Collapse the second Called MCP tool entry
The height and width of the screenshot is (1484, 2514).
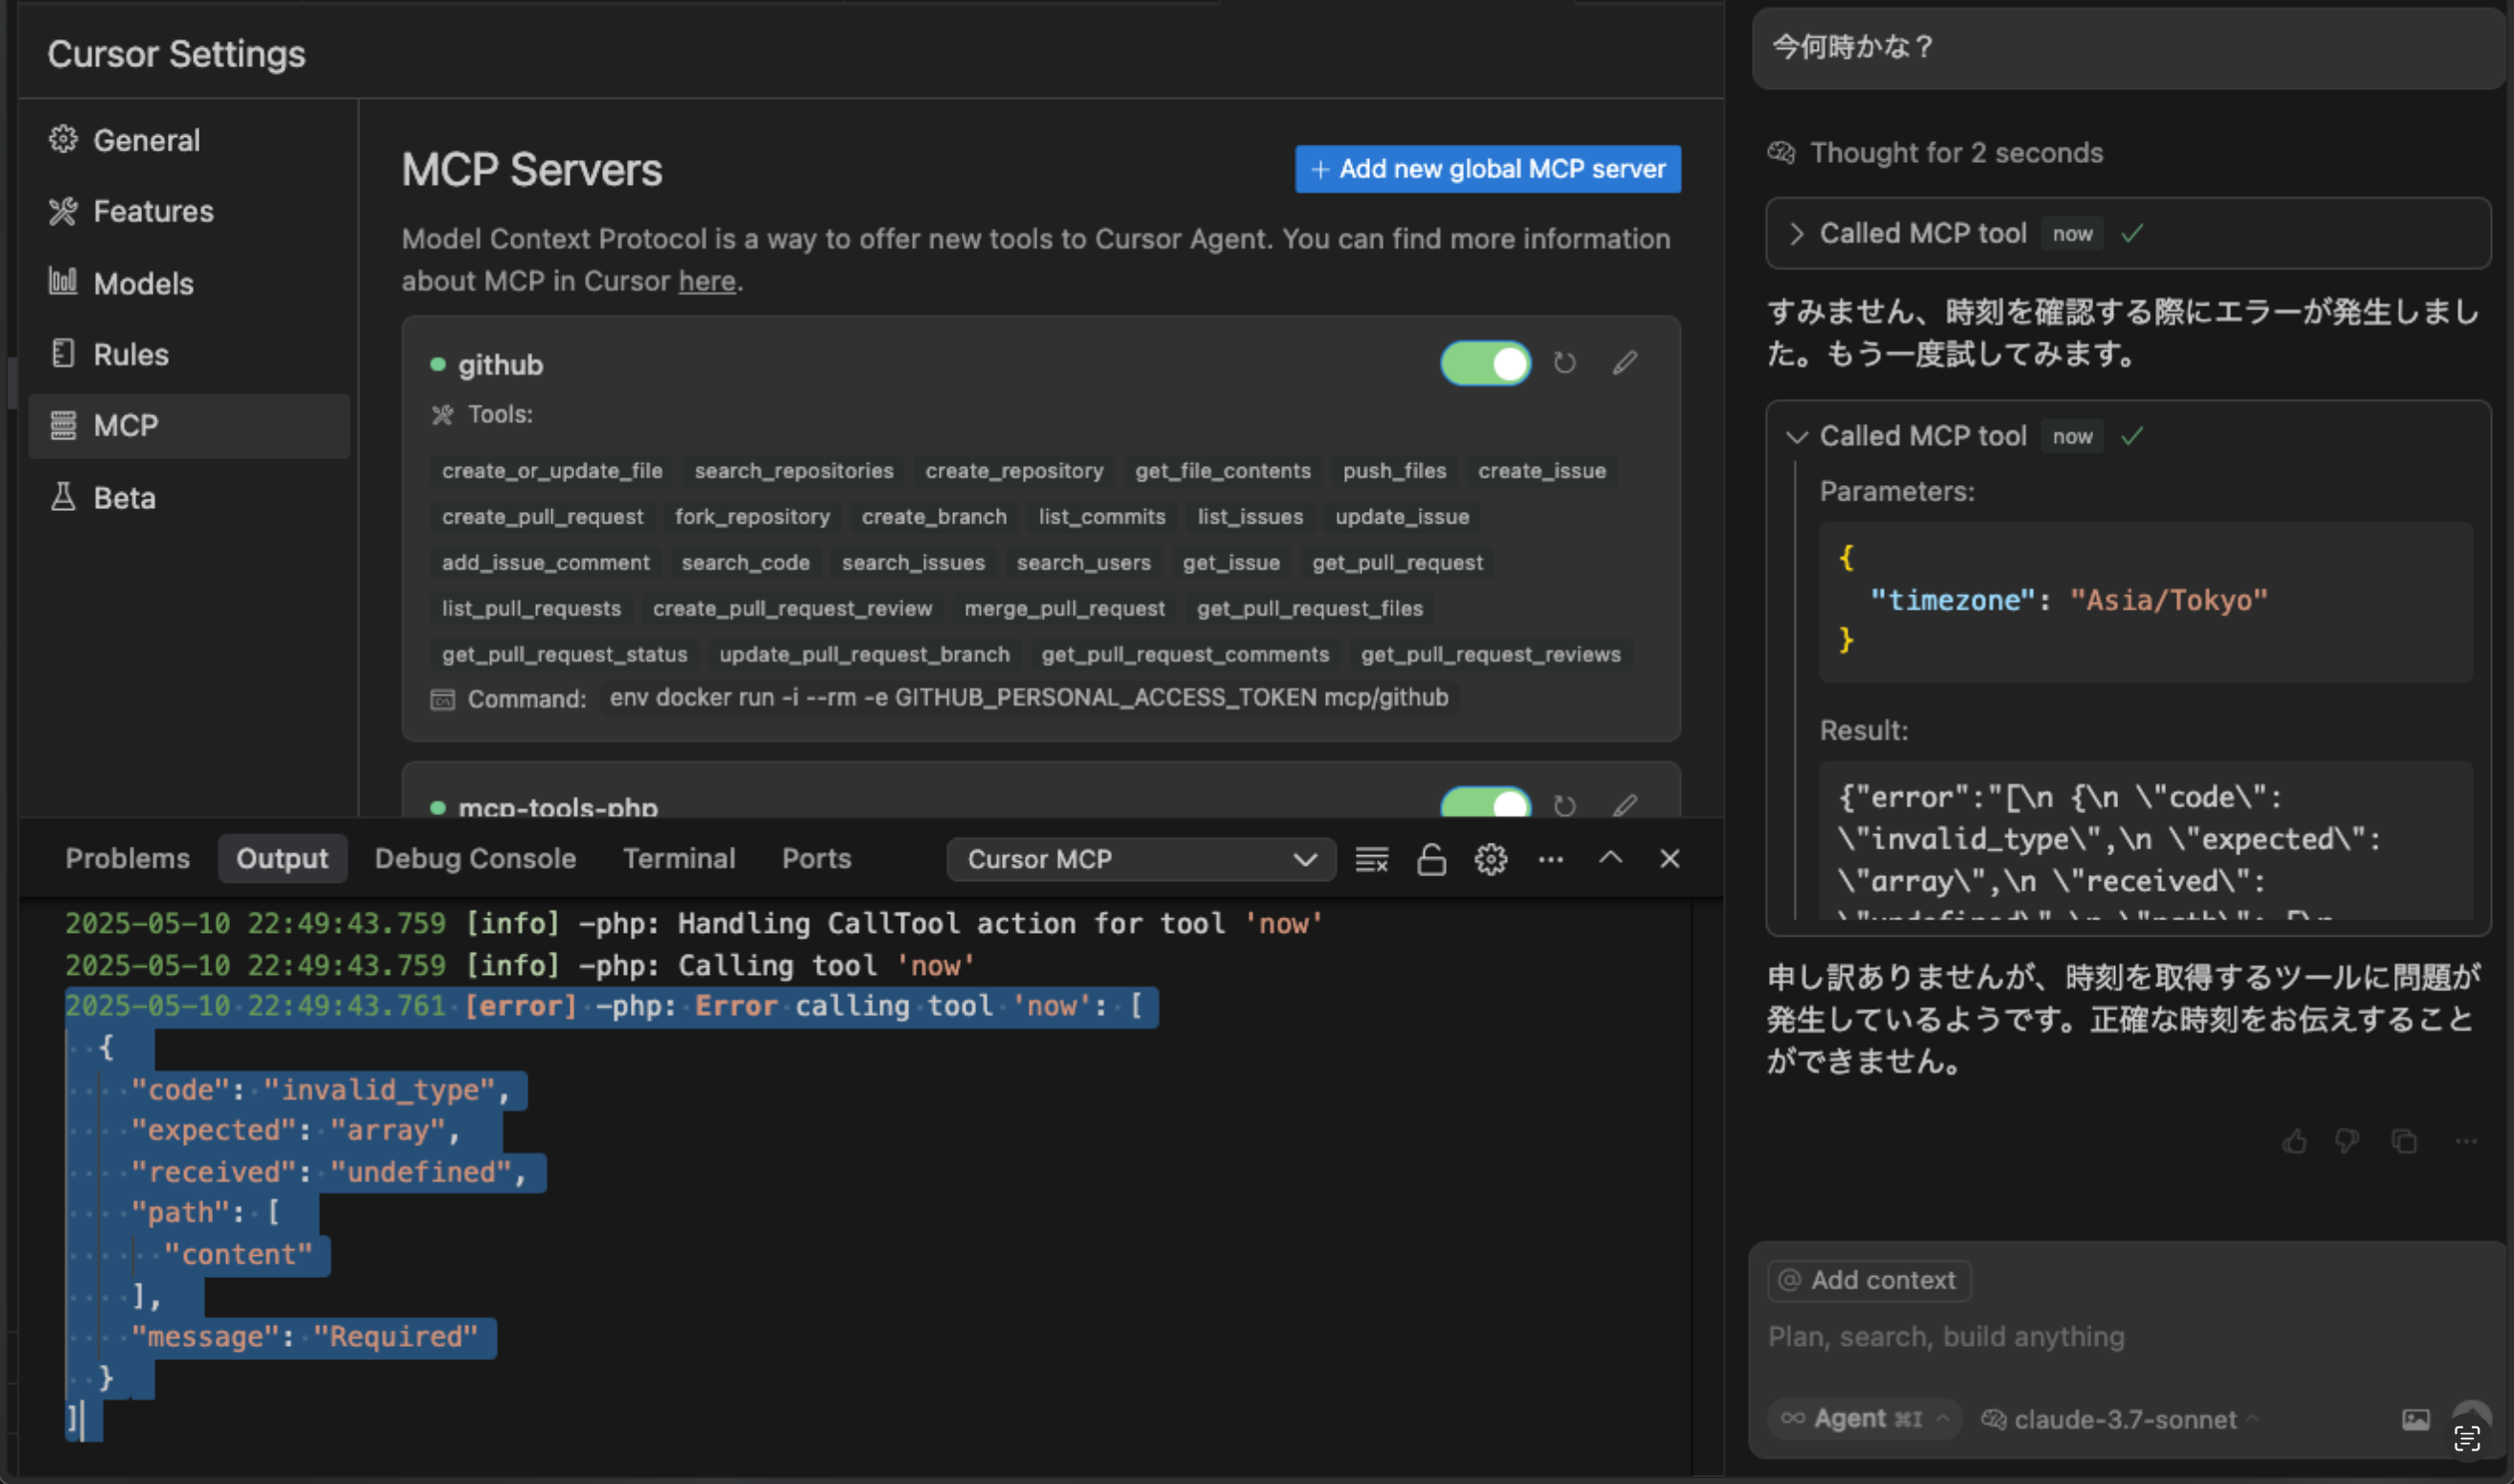[1796, 437]
